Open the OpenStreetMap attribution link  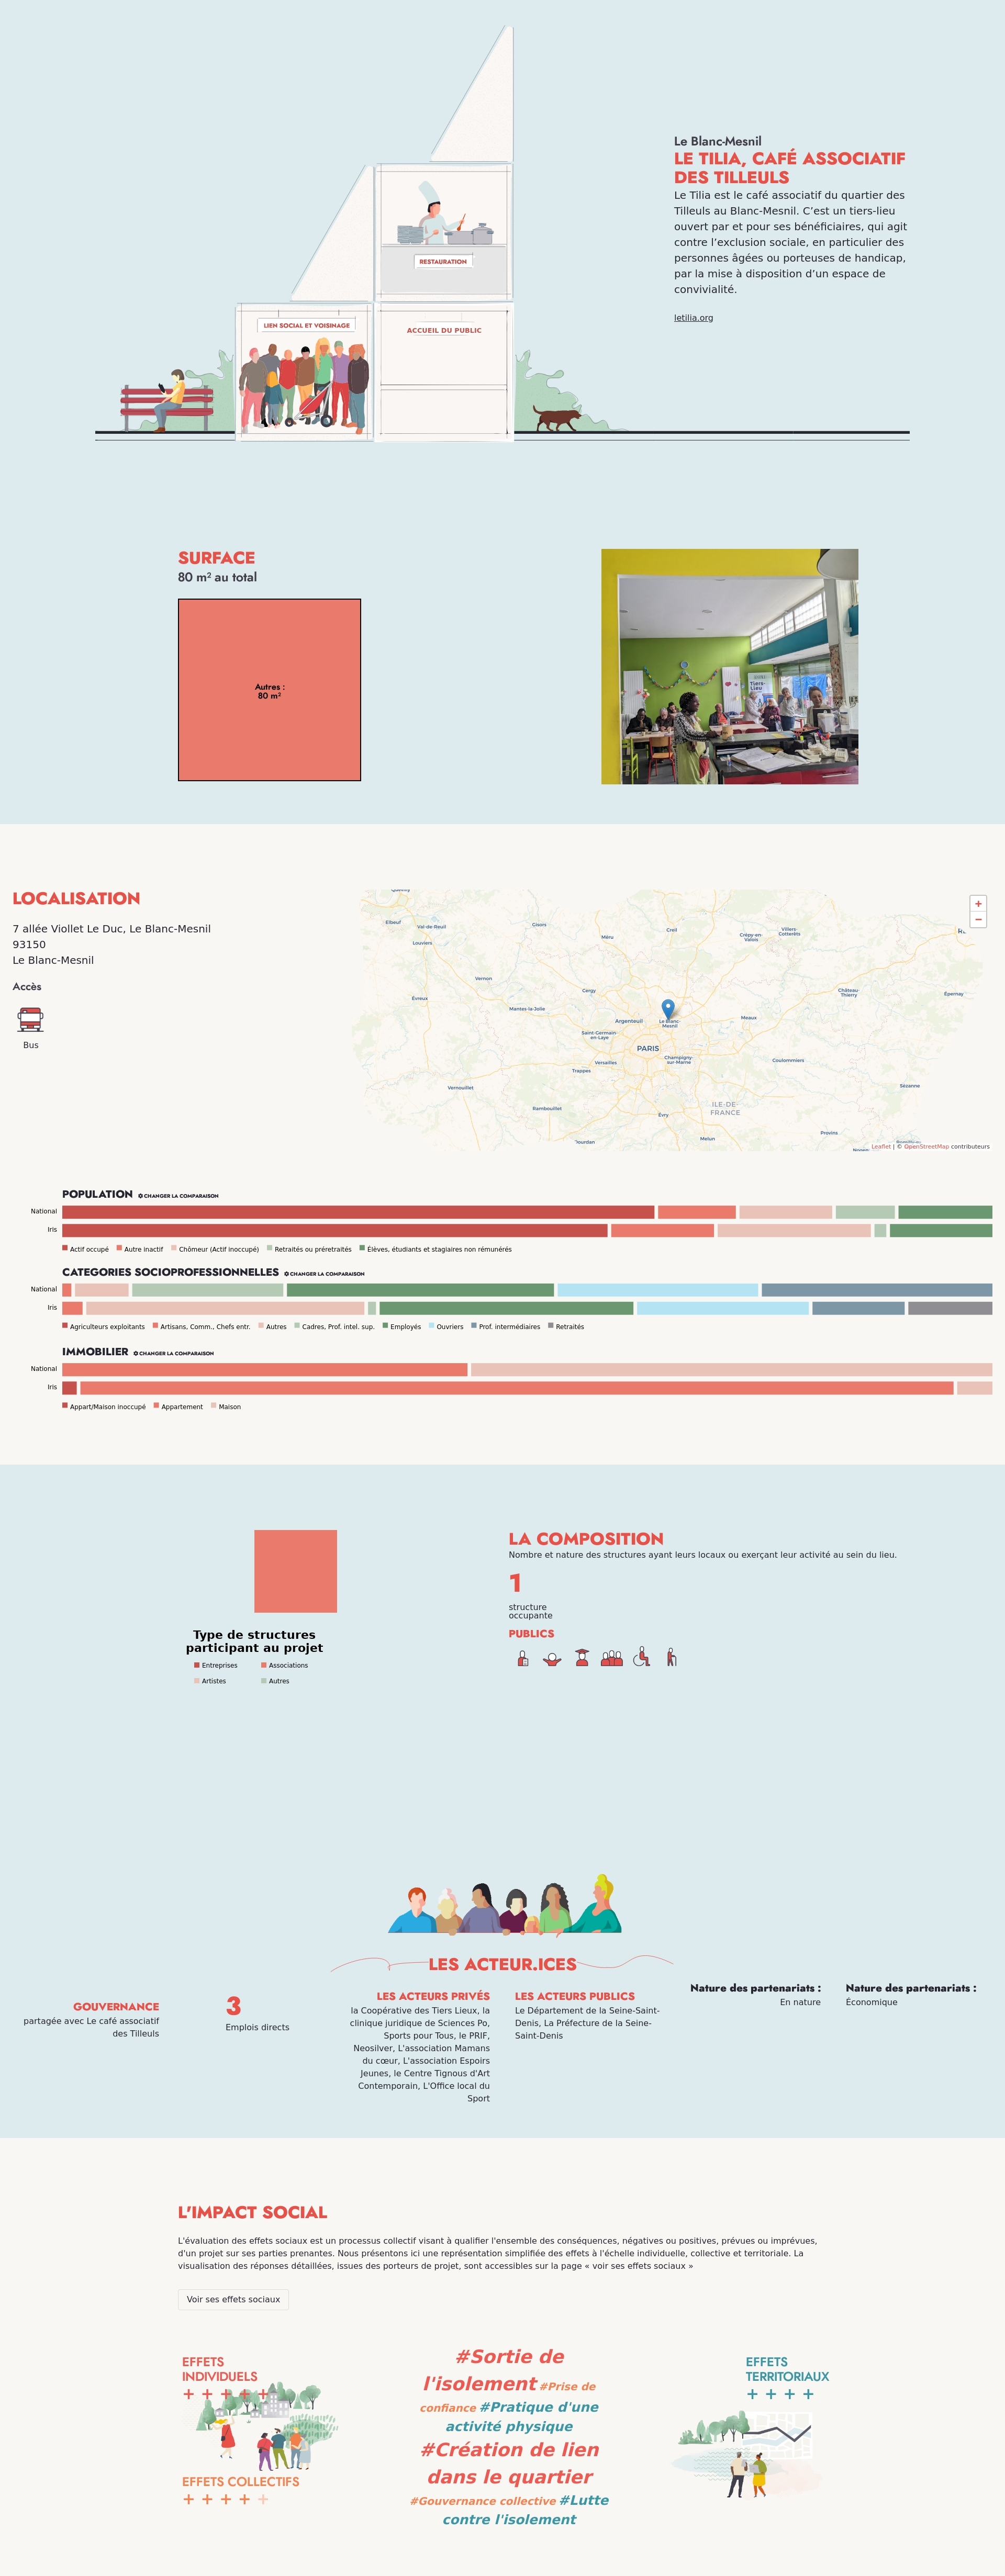tap(926, 1146)
